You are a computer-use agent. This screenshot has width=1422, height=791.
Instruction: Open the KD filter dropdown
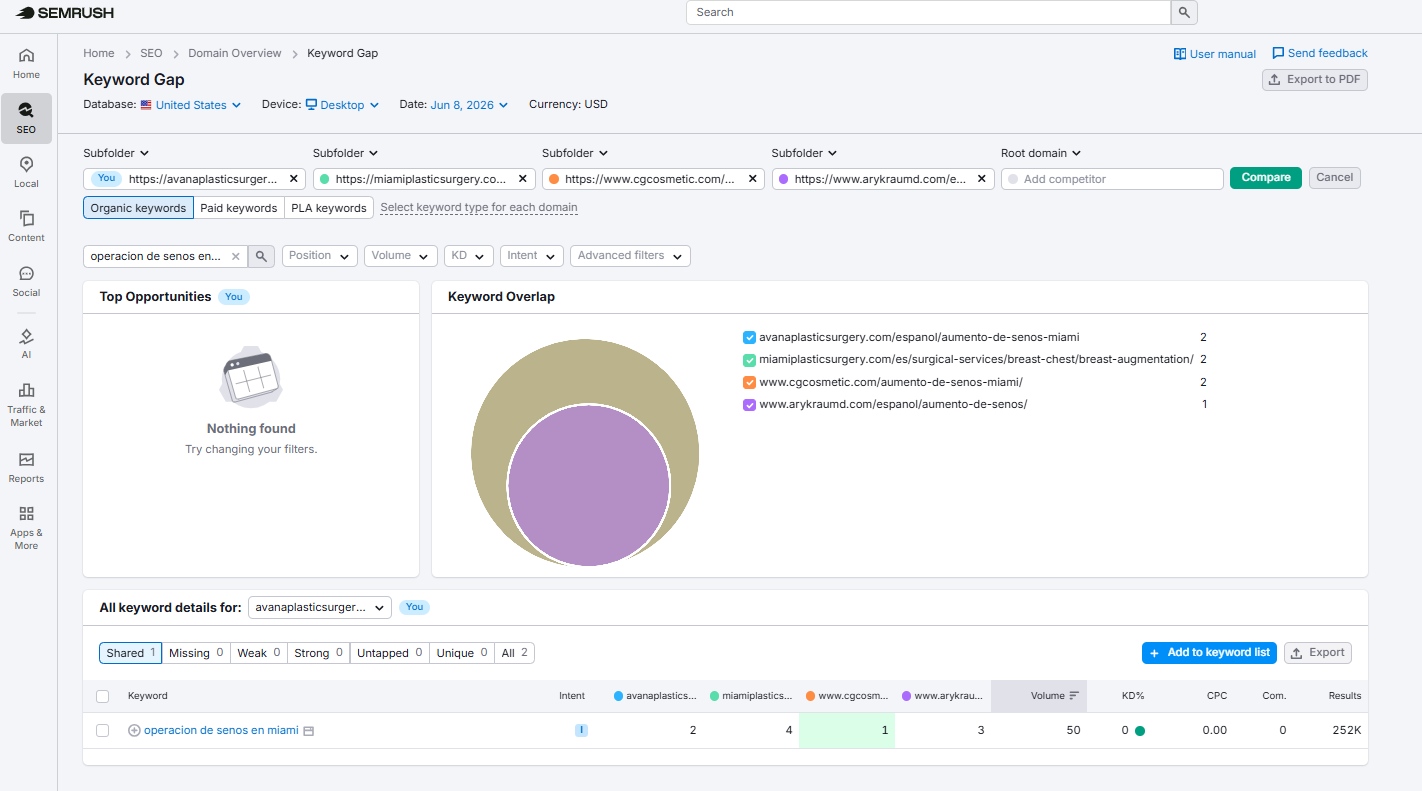click(x=469, y=256)
